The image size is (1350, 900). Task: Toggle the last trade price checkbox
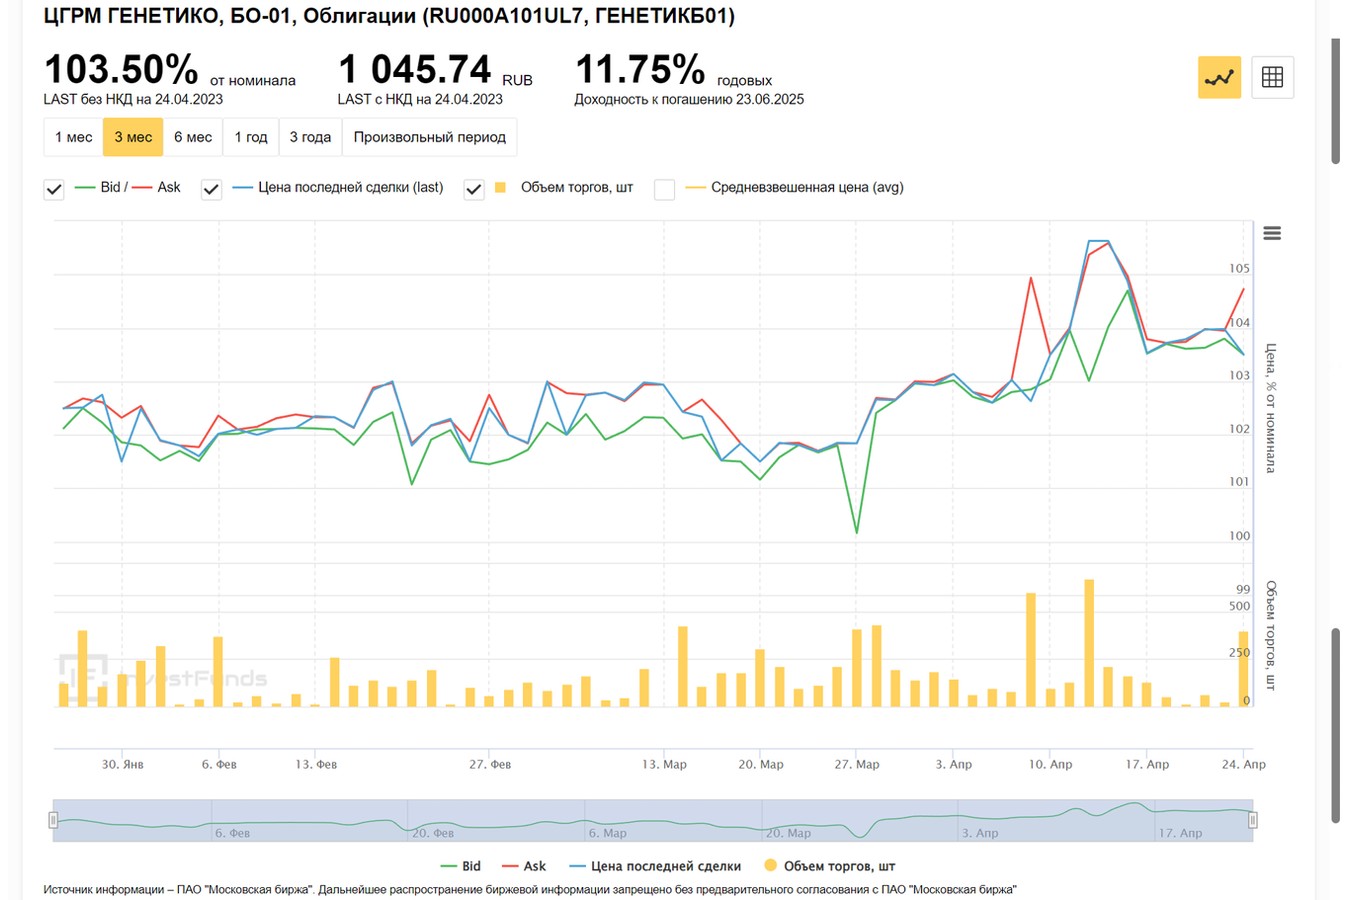(x=211, y=189)
